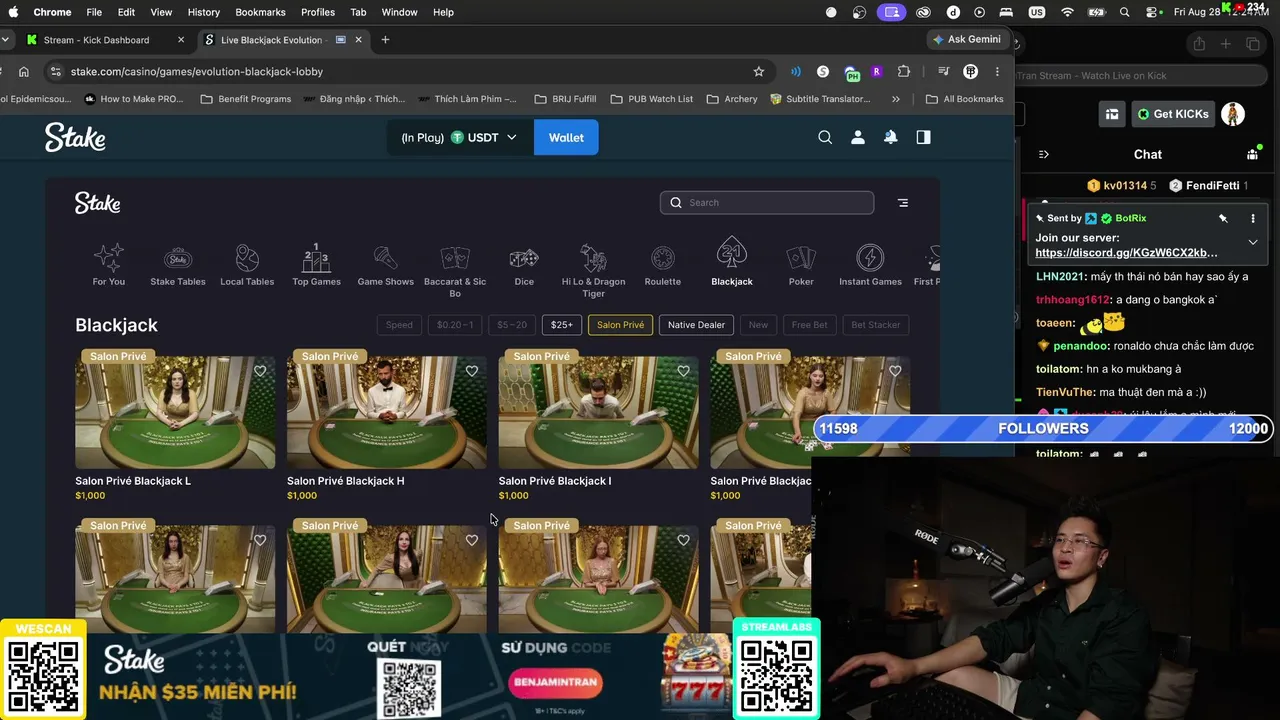Browse the Game Shows category

pyautogui.click(x=386, y=265)
